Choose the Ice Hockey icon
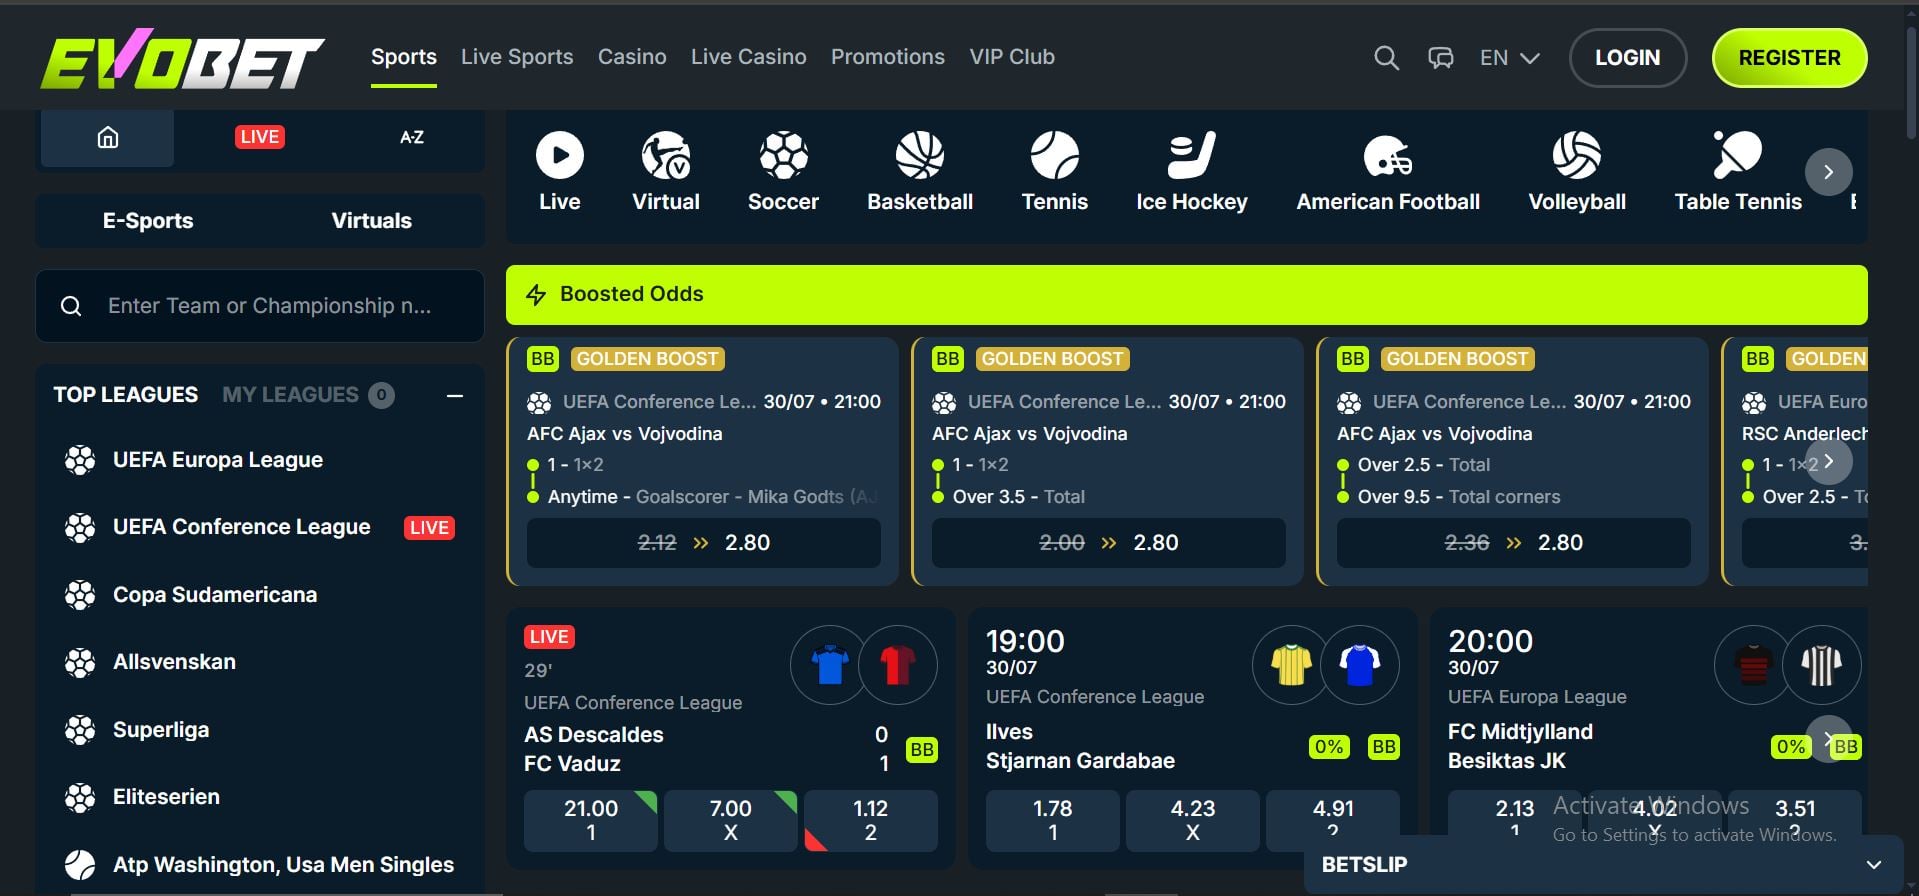The image size is (1919, 896). (x=1192, y=156)
